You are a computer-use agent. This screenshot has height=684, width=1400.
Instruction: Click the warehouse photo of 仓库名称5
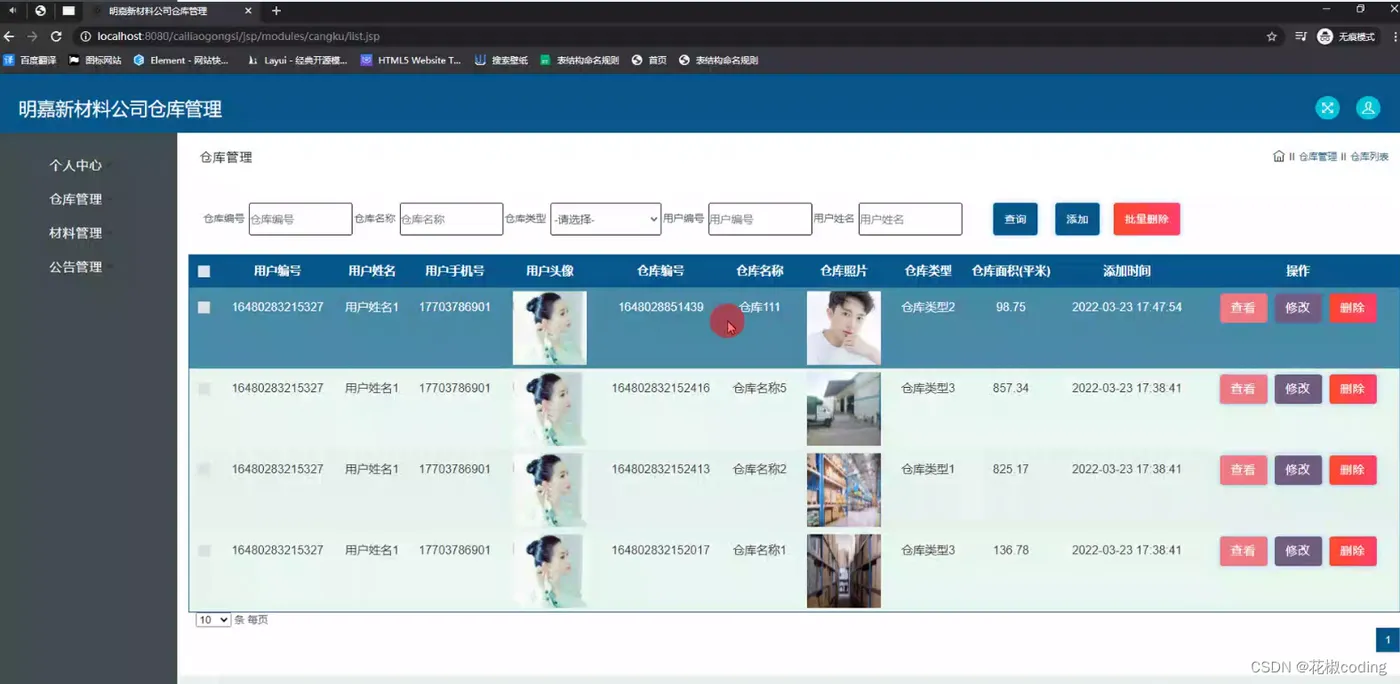click(x=844, y=409)
